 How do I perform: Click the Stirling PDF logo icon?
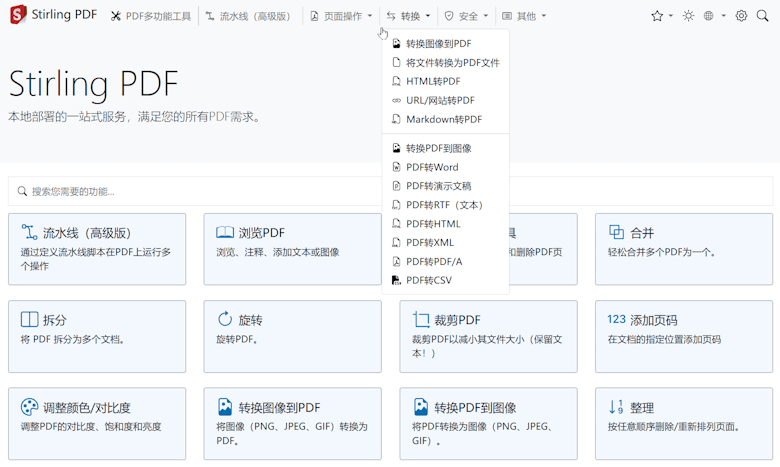point(18,14)
